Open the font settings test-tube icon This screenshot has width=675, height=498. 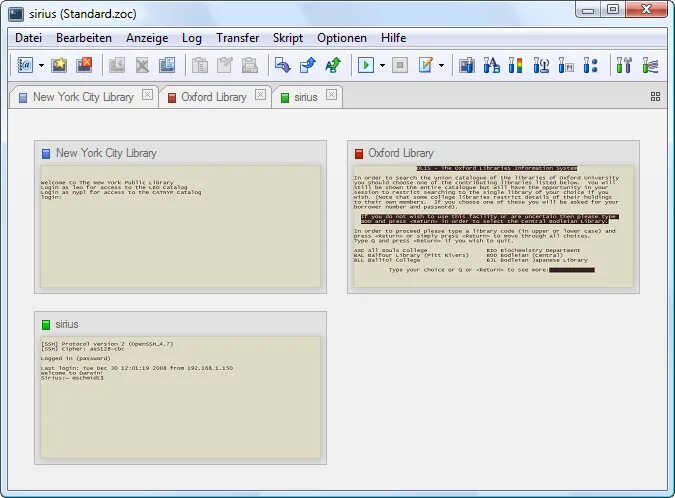click(x=491, y=65)
